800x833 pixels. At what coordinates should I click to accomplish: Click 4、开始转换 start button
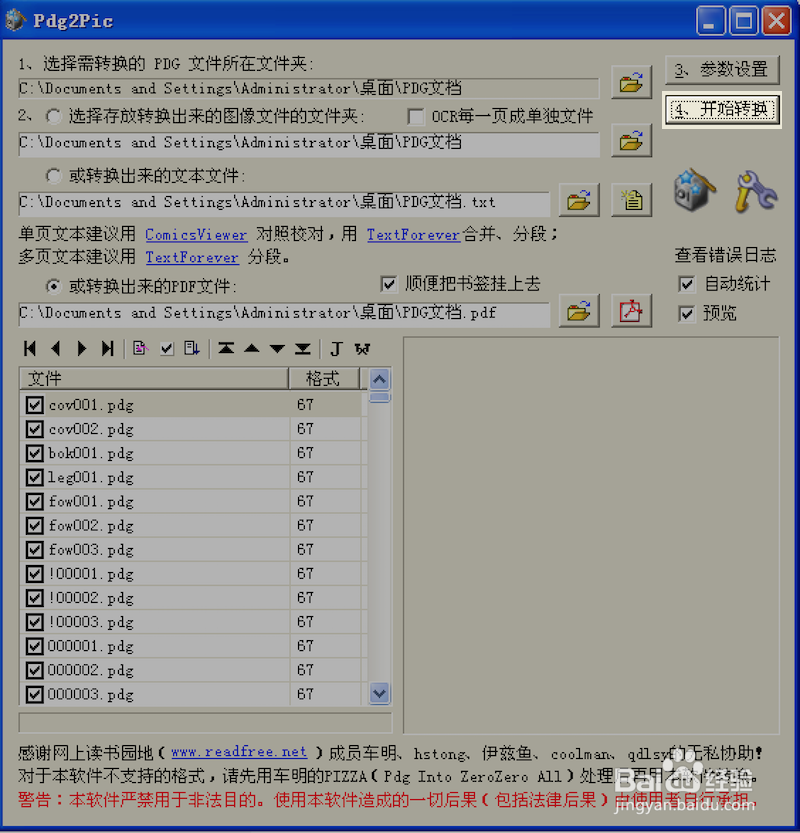(x=722, y=110)
